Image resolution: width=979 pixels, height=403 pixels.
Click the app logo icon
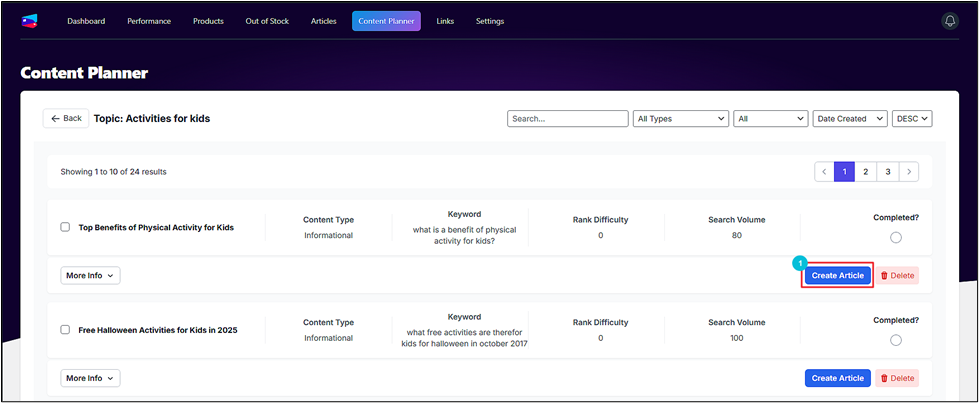pyautogui.click(x=29, y=21)
